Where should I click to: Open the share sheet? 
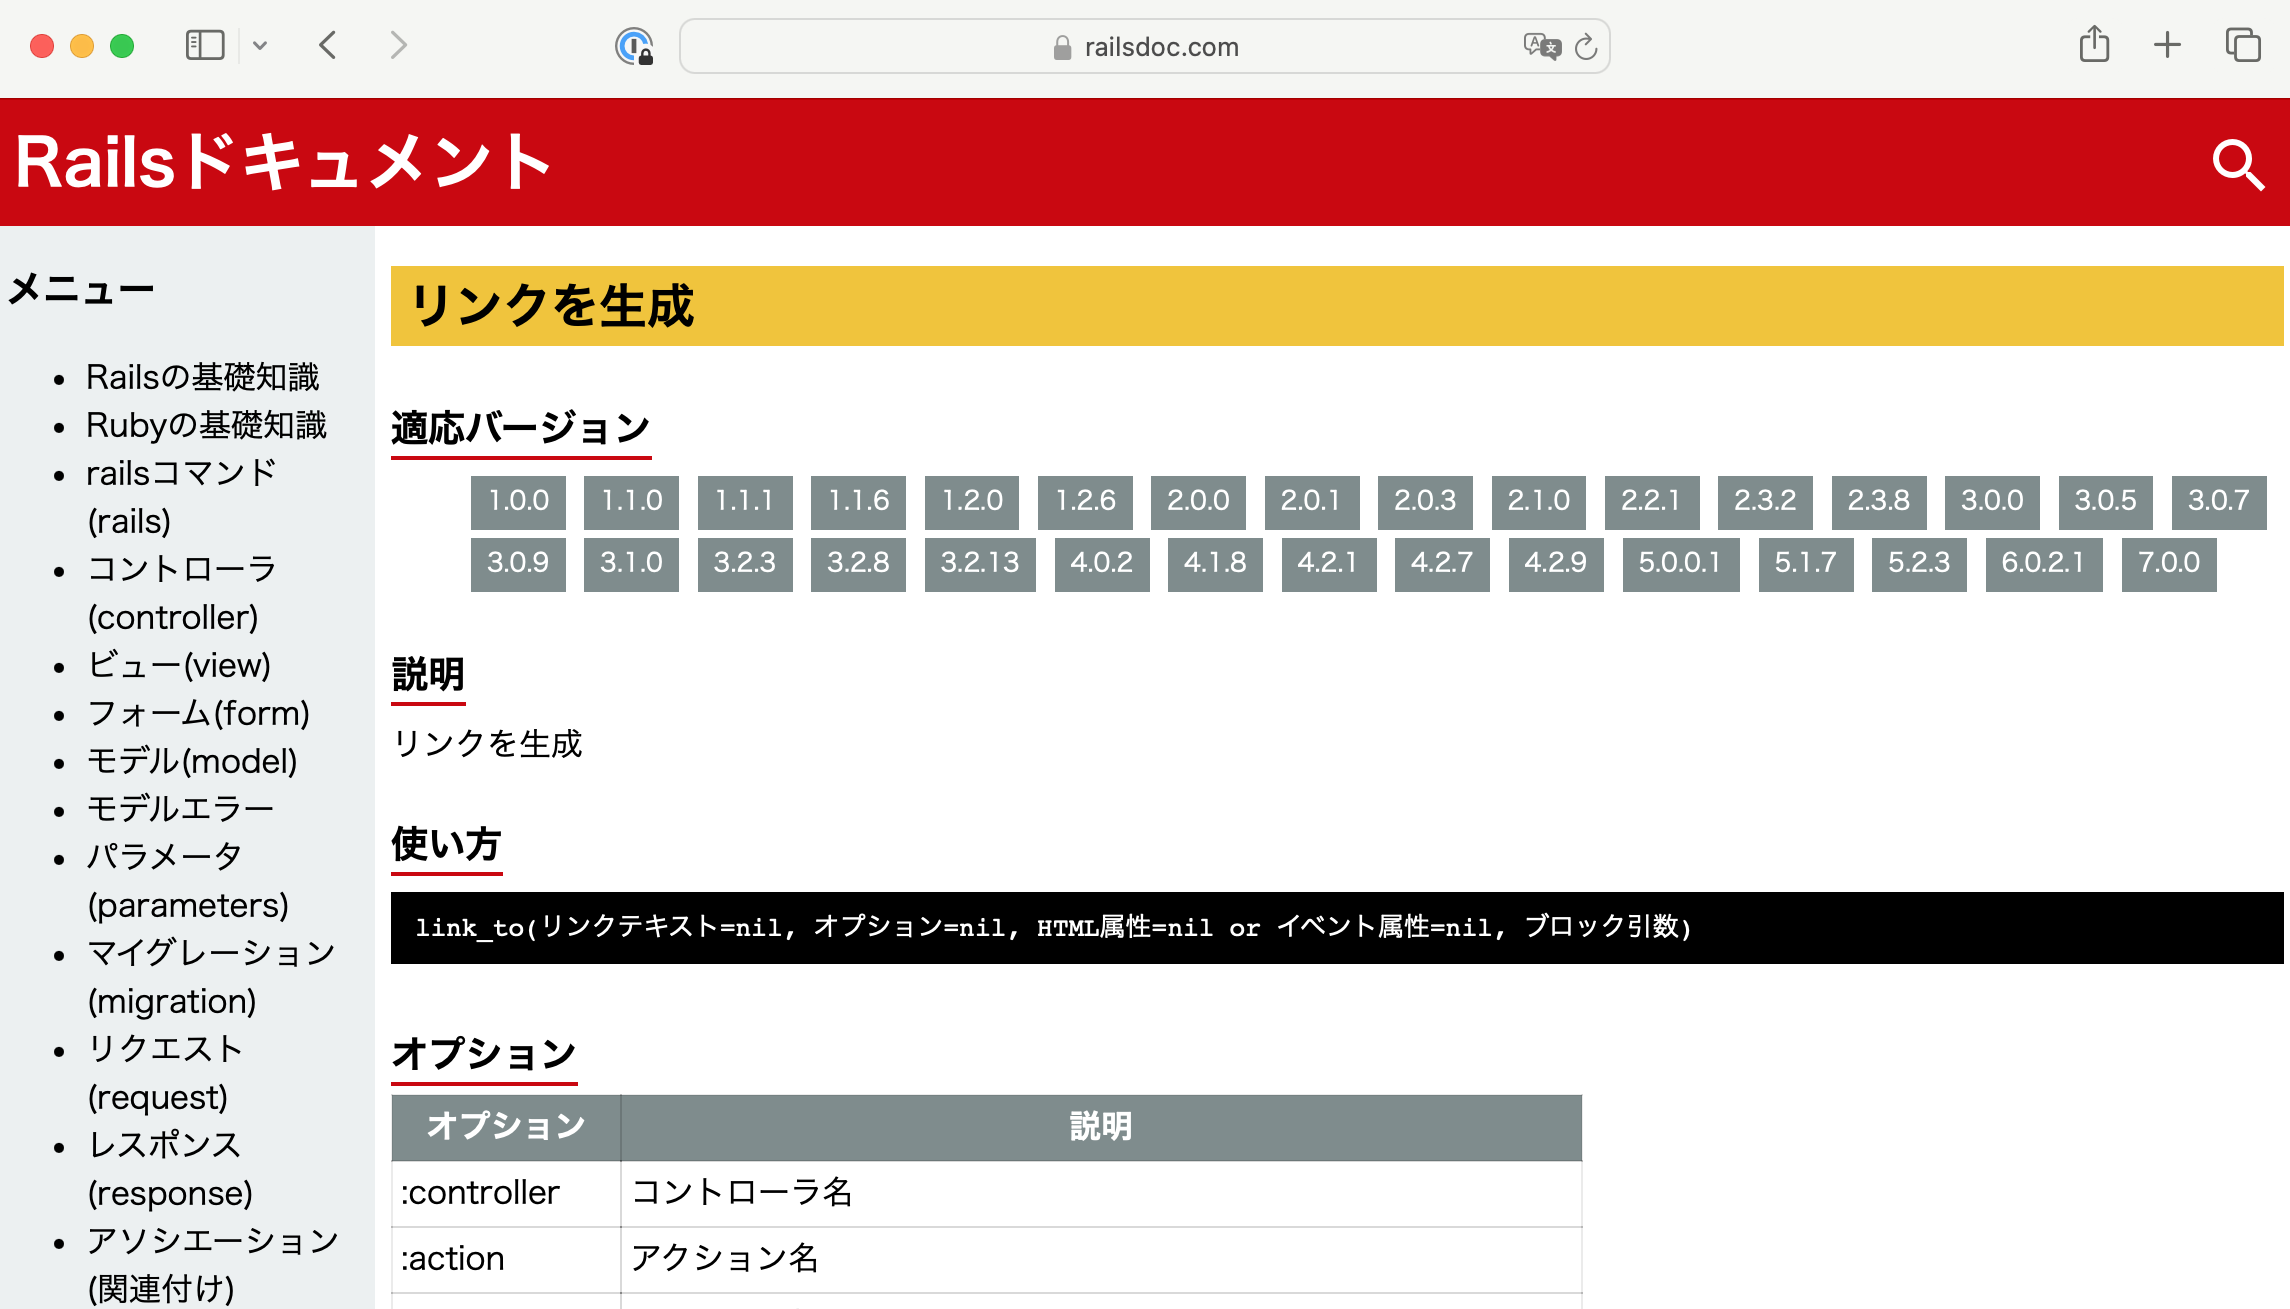coord(2094,44)
